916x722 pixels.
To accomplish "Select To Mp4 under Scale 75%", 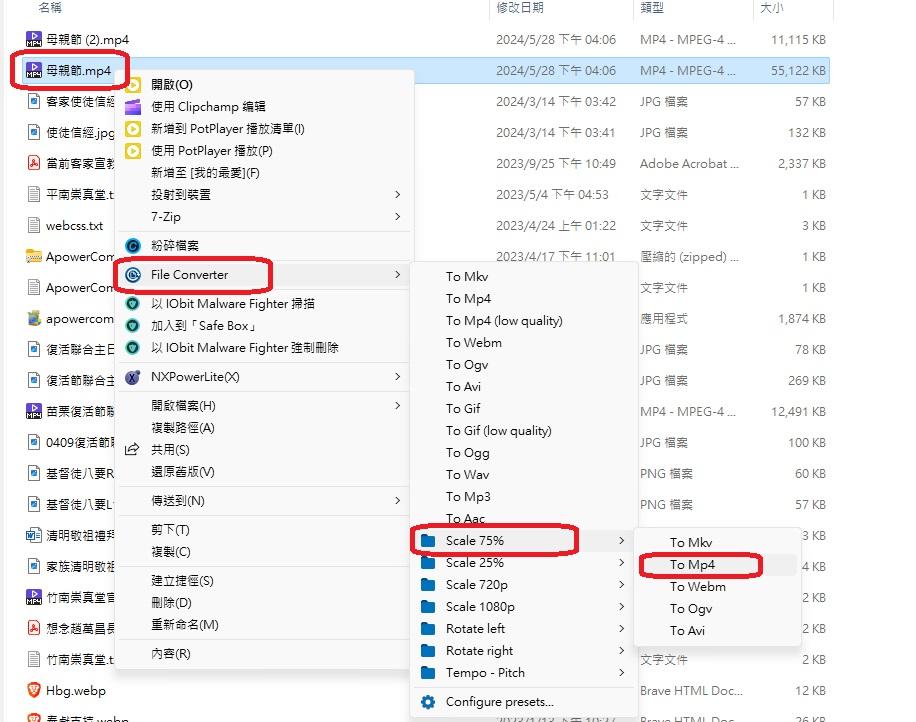I will click(x=693, y=565).
